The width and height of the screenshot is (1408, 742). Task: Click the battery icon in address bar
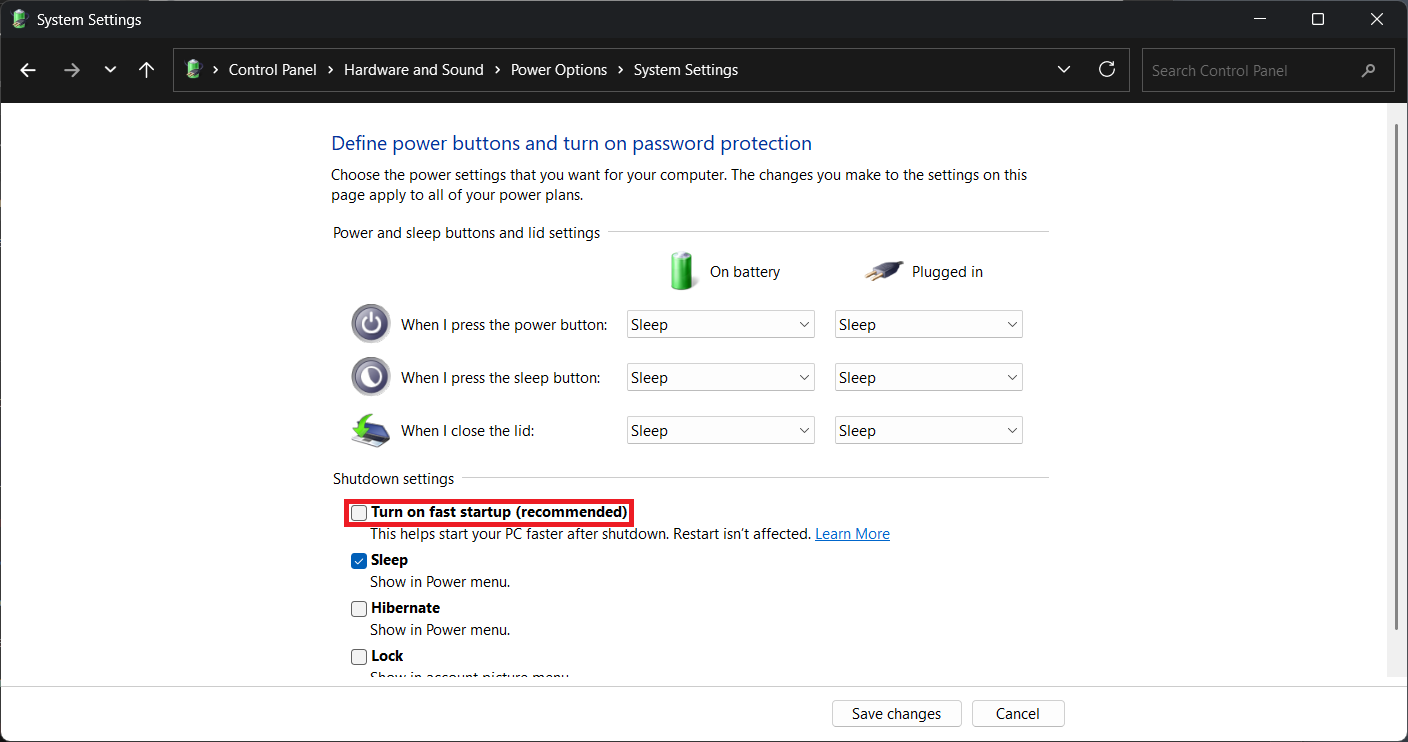pos(194,70)
